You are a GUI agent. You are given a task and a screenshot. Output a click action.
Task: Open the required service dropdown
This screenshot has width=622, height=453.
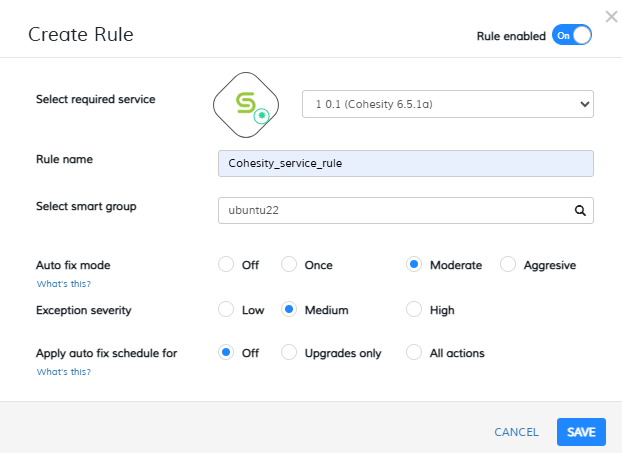[x=448, y=104]
